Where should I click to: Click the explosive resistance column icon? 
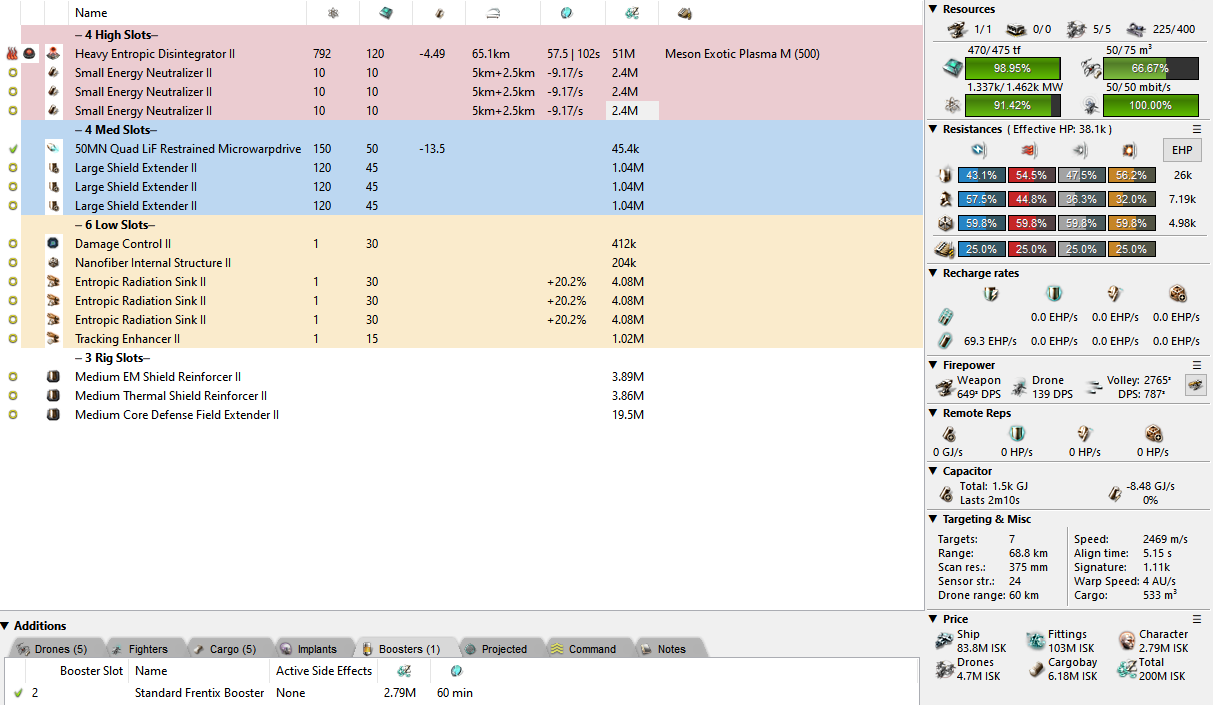pos(1130,151)
